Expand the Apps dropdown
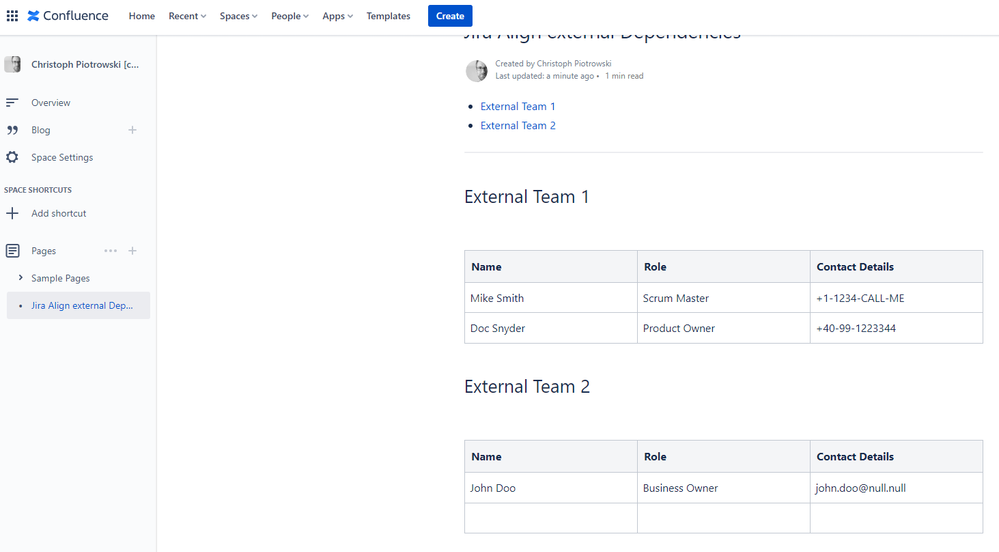This screenshot has height=552, width=999. [337, 16]
